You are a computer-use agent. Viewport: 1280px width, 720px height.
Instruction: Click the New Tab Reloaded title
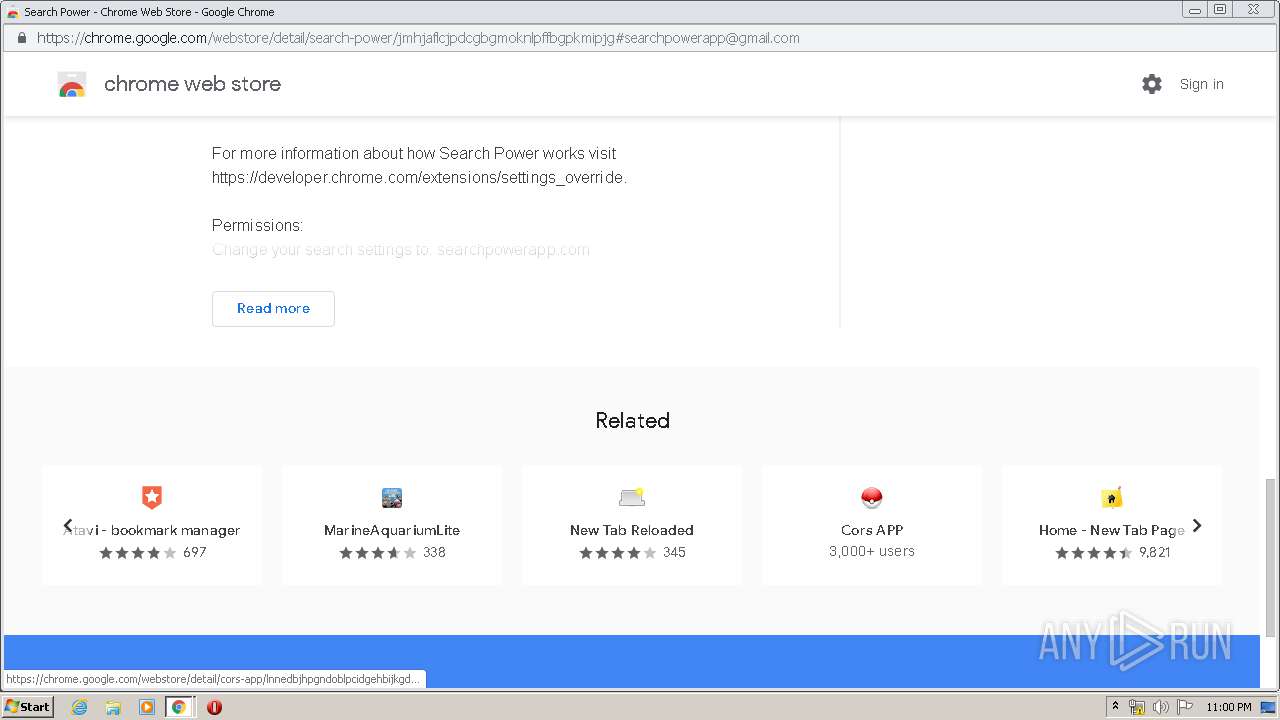632,530
